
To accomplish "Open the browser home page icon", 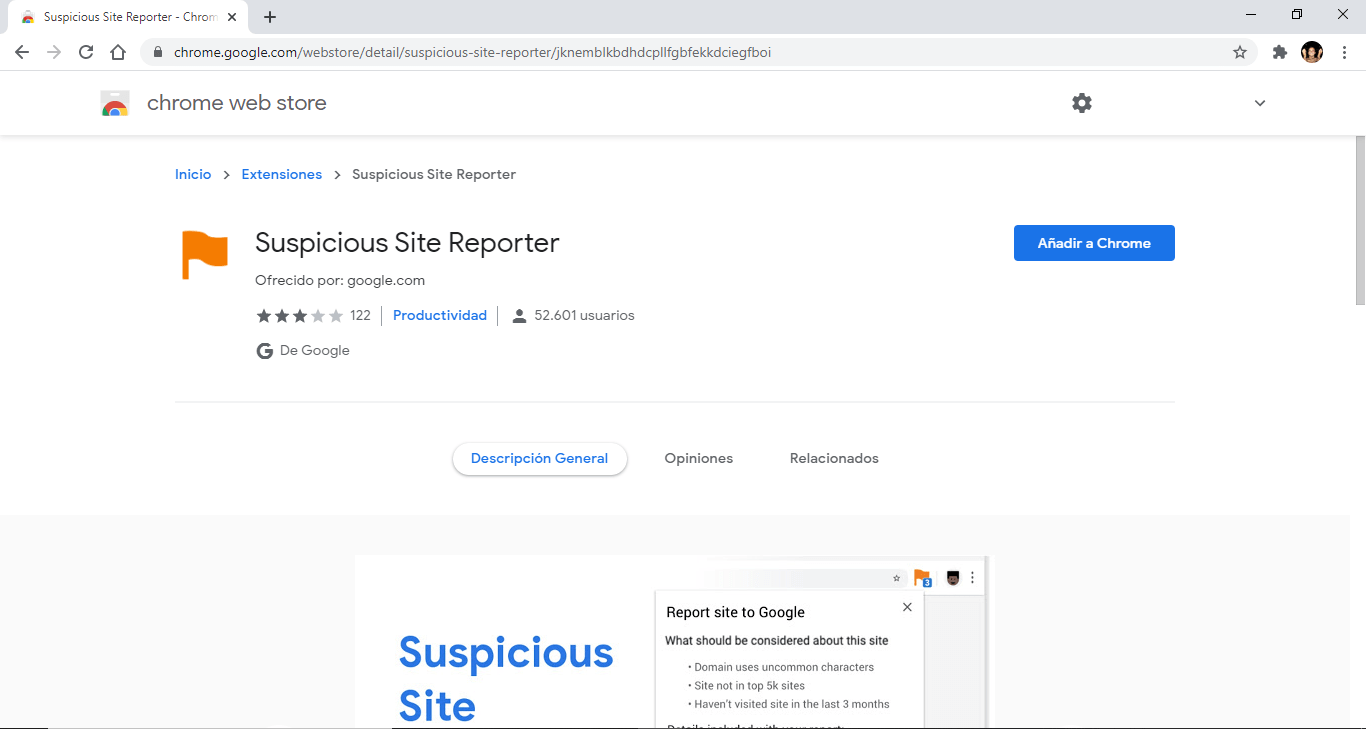I will click(118, 52).
